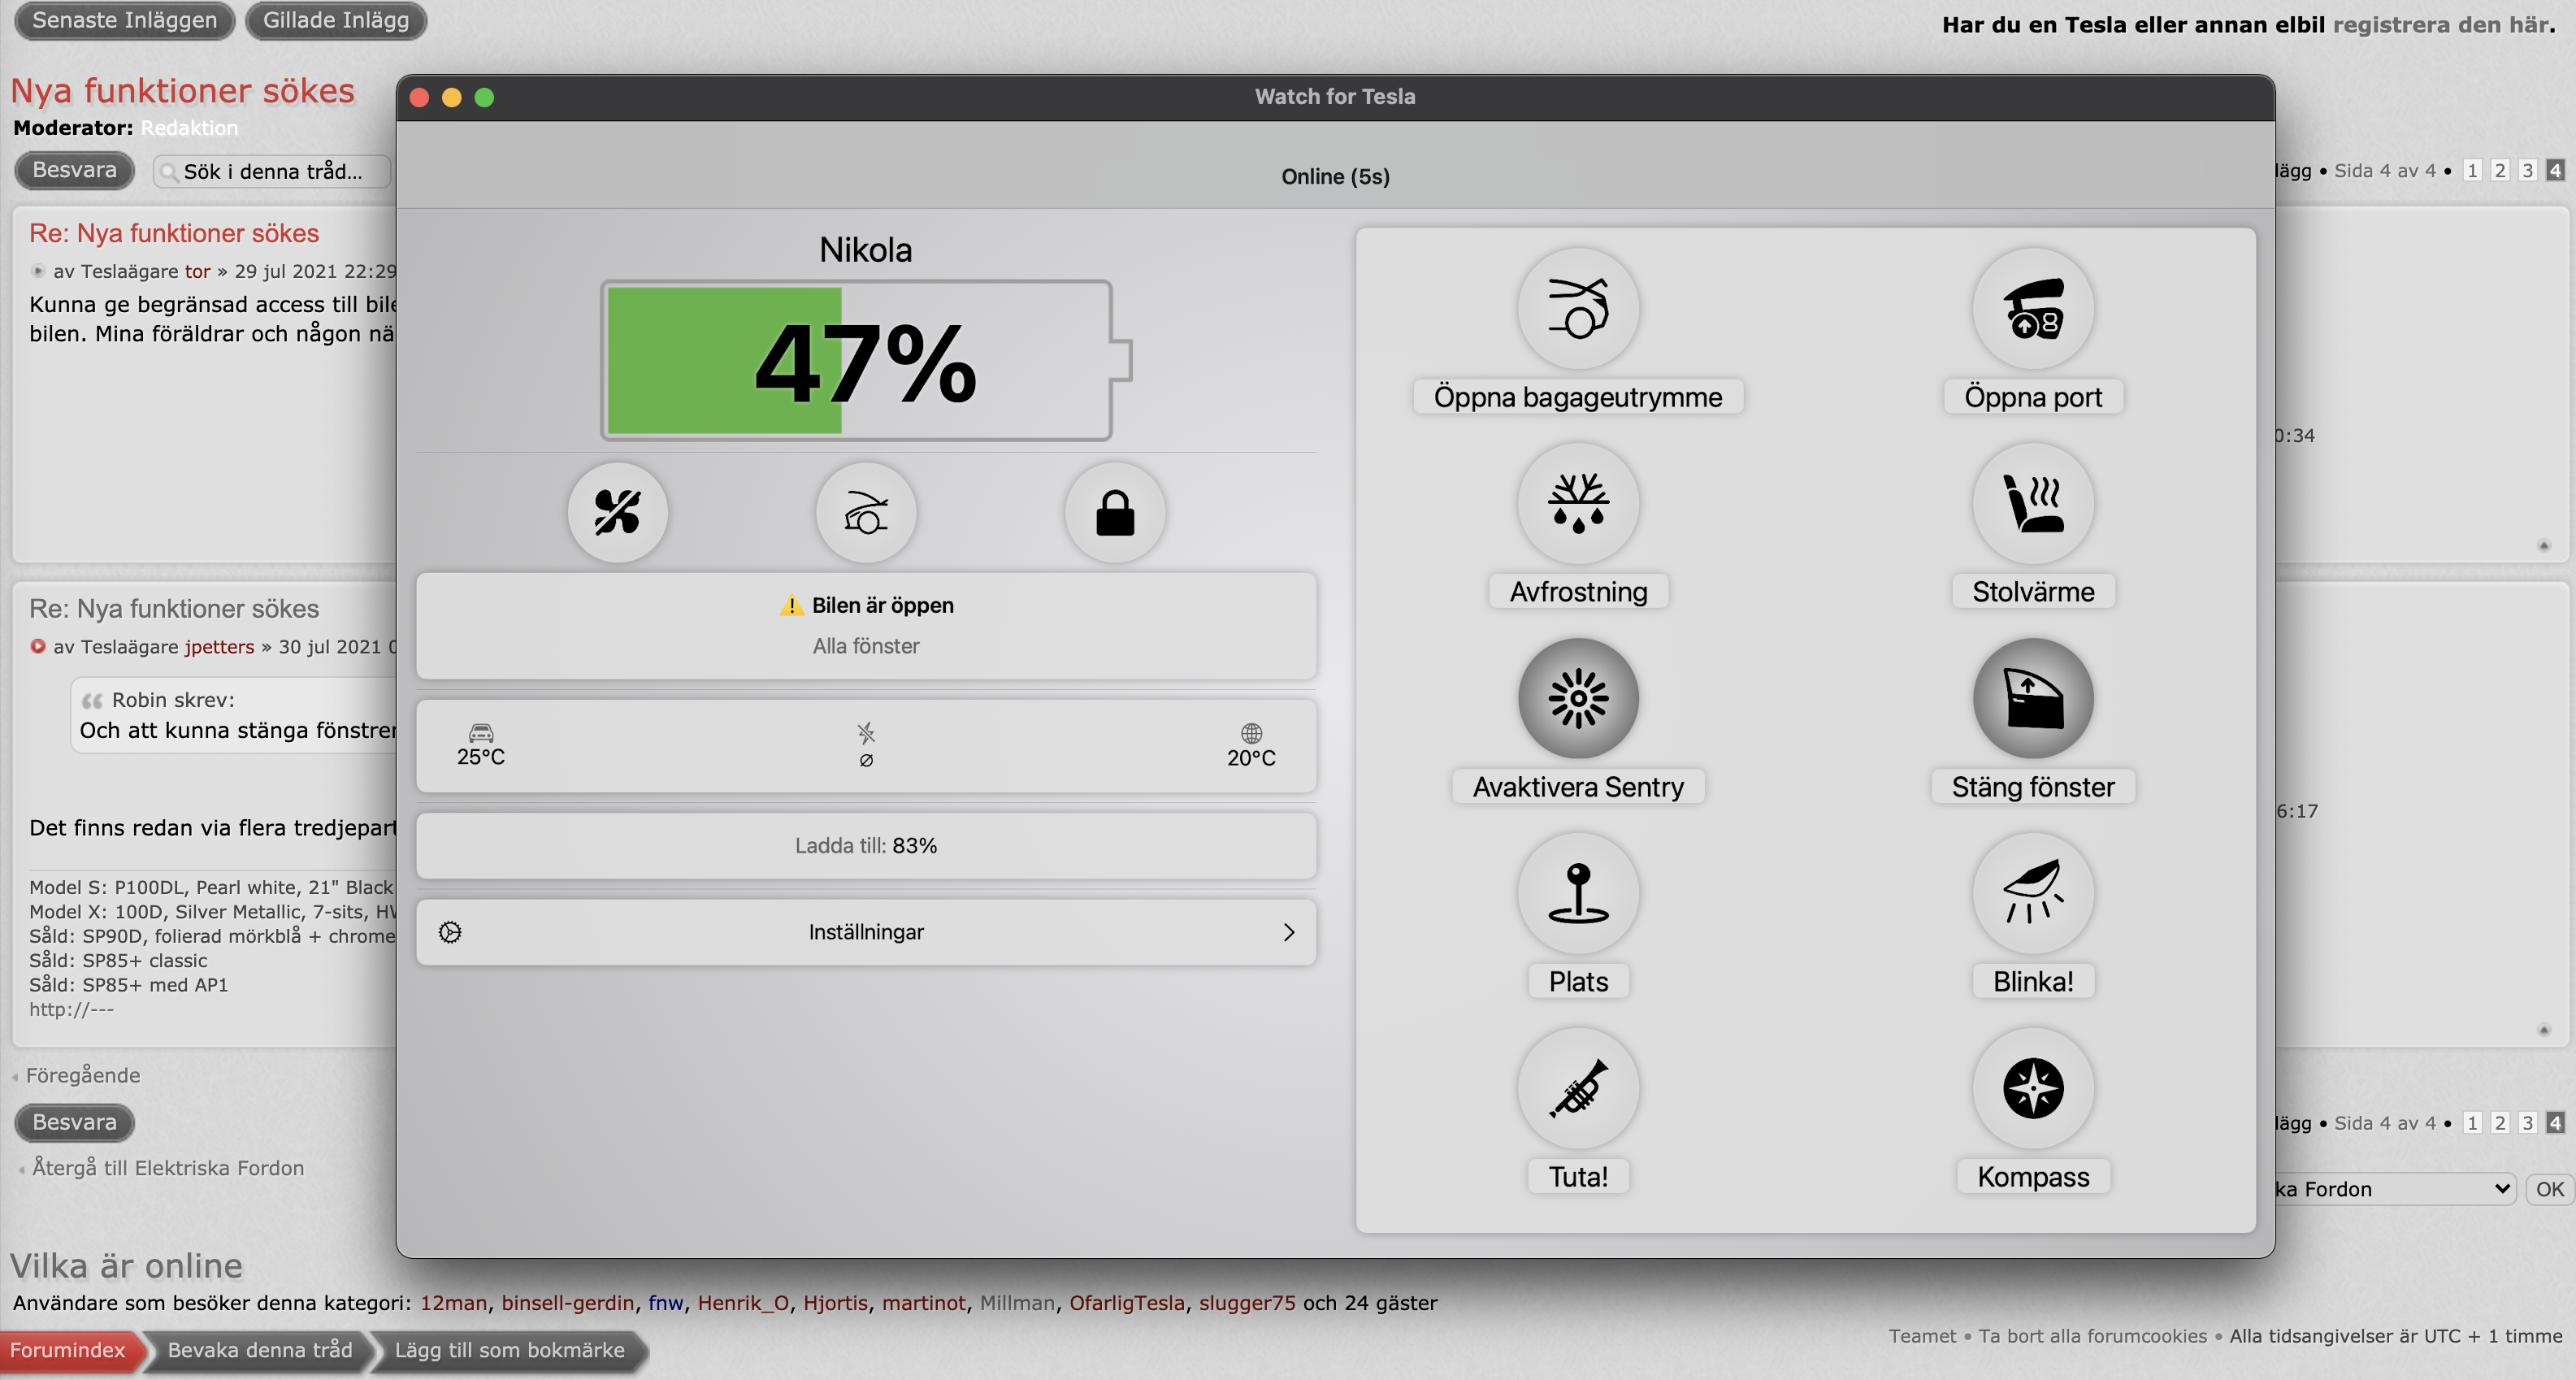
Task: Click the 47% battery indicator
Action: tap(866, 361)
